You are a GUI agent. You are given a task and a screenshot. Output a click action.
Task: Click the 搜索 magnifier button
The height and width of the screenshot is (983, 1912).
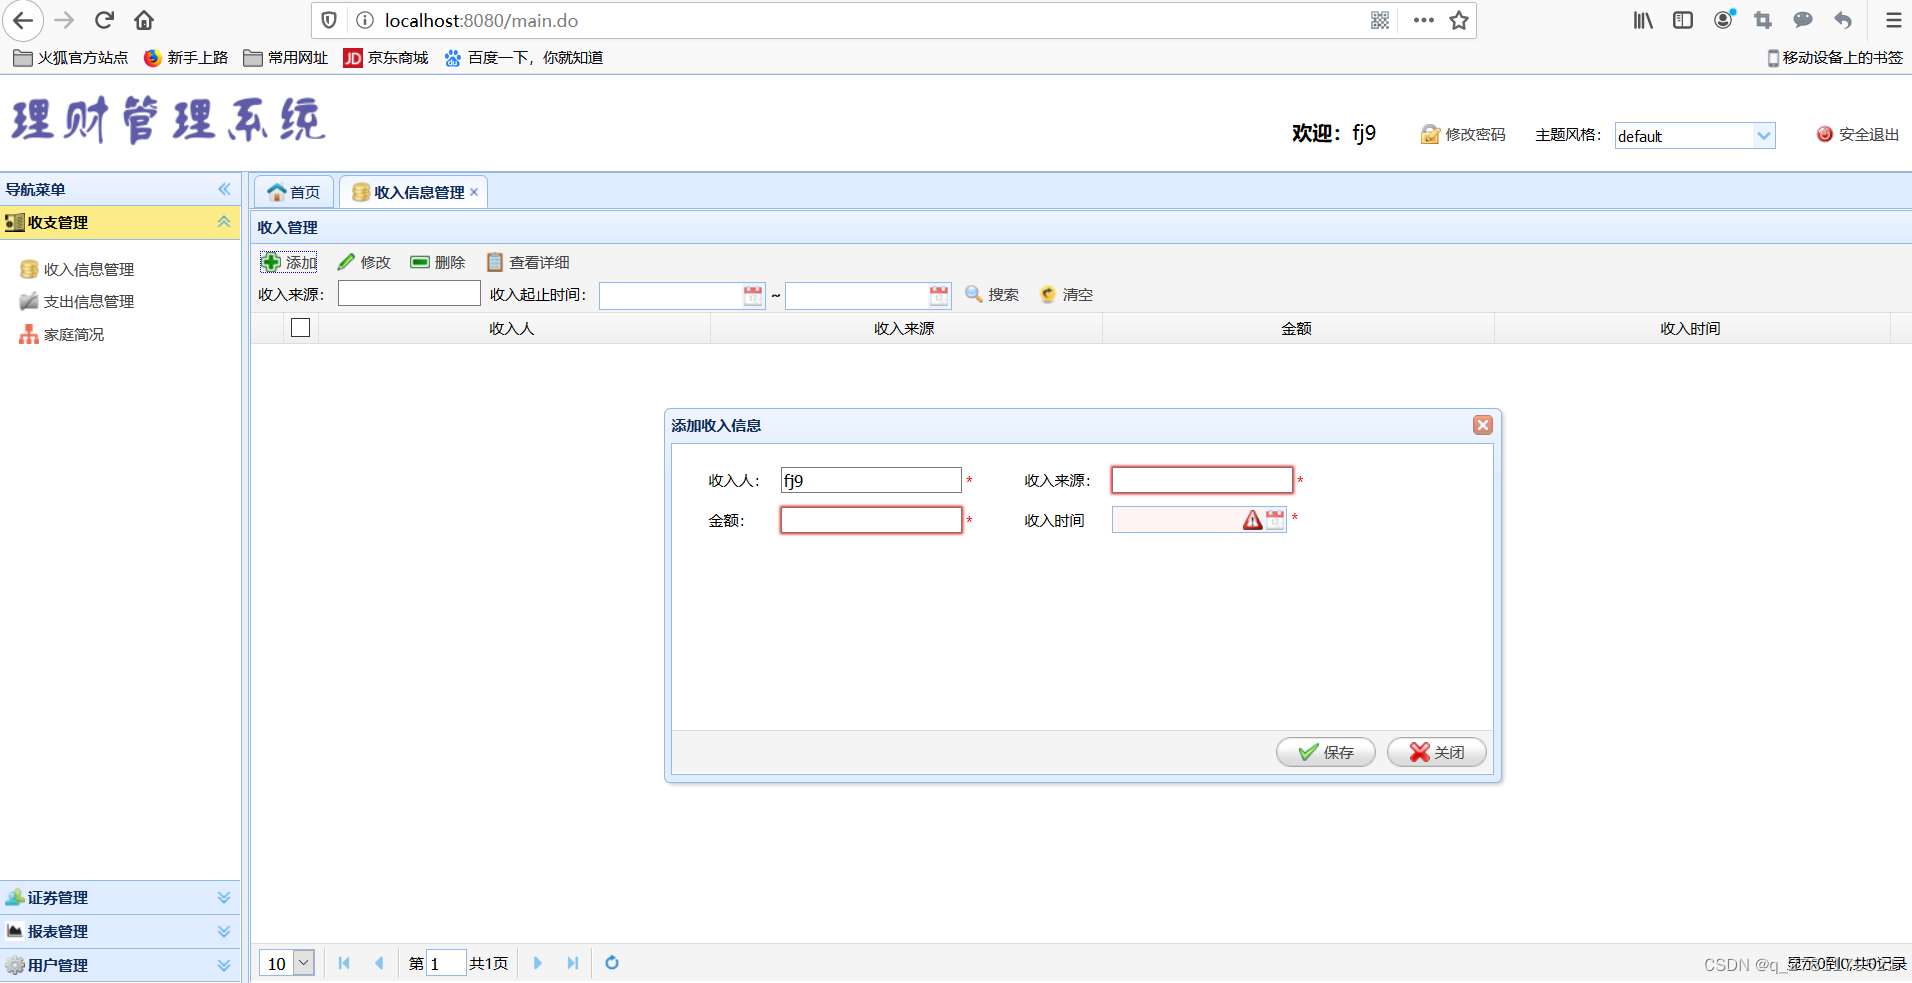[992, 294]
